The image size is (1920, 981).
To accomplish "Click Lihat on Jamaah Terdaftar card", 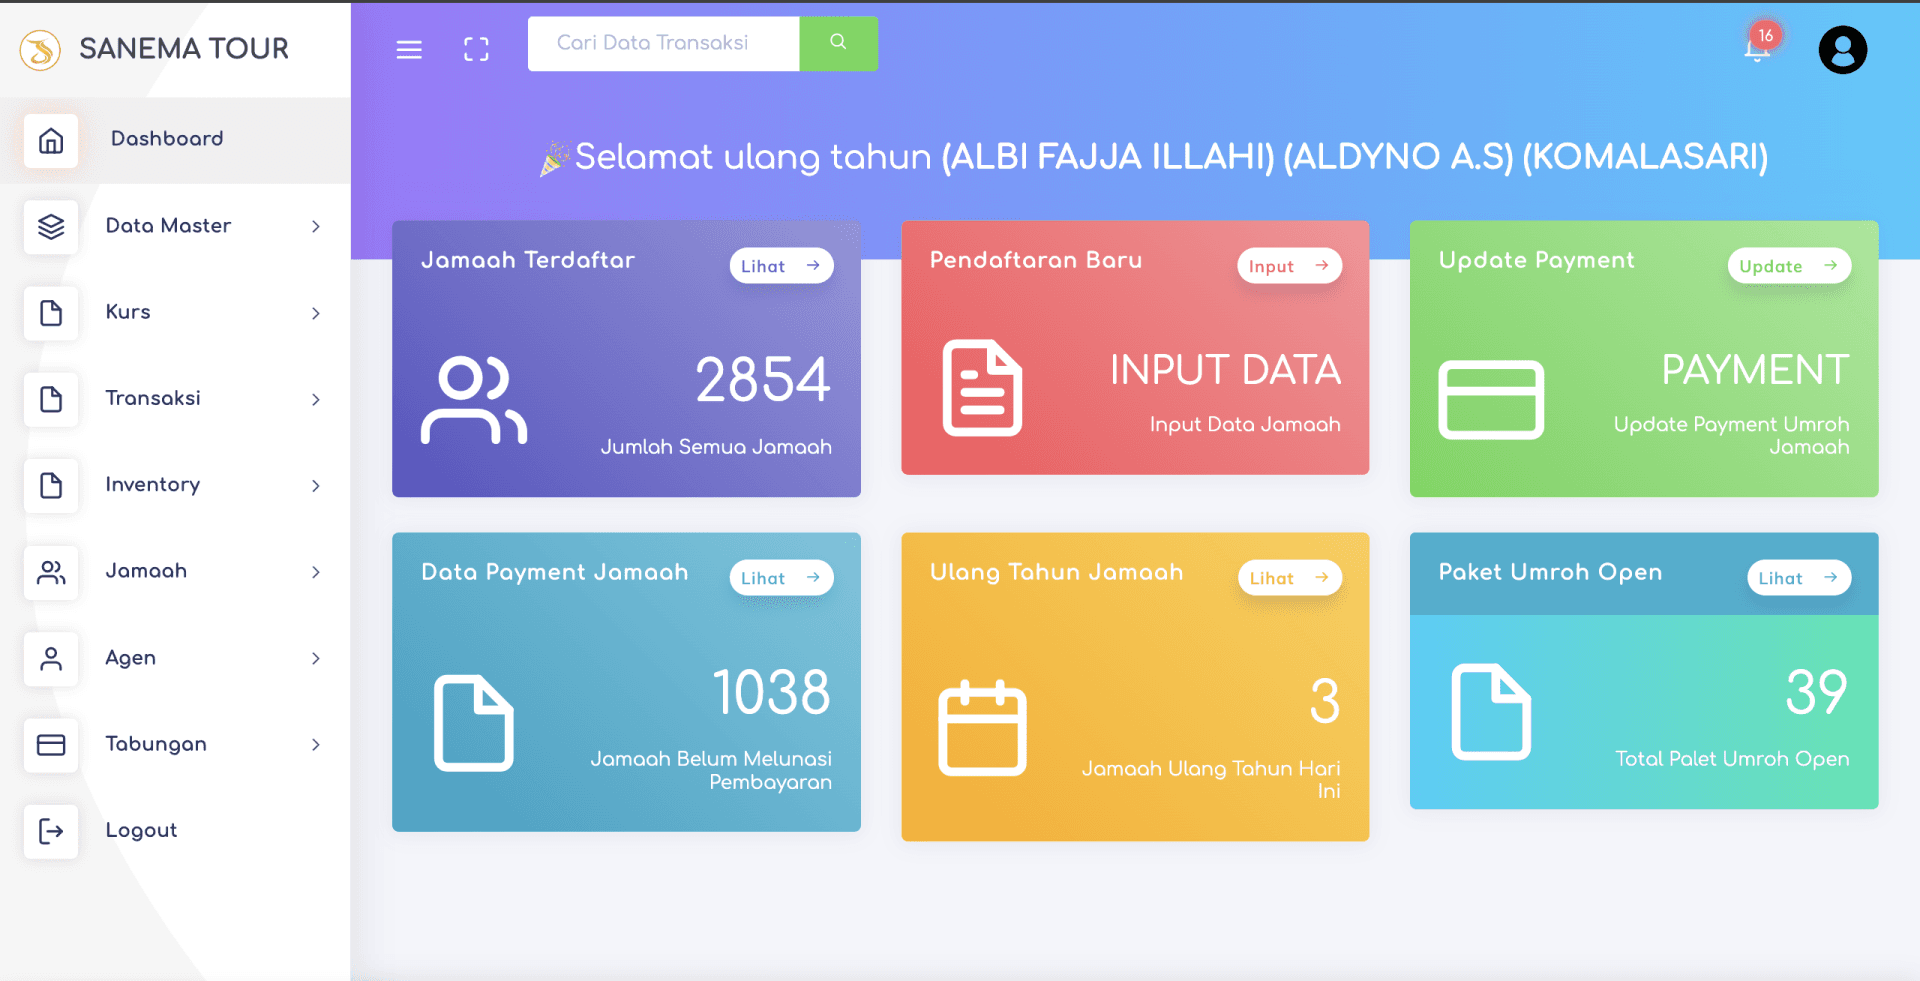I will (781, 266).
